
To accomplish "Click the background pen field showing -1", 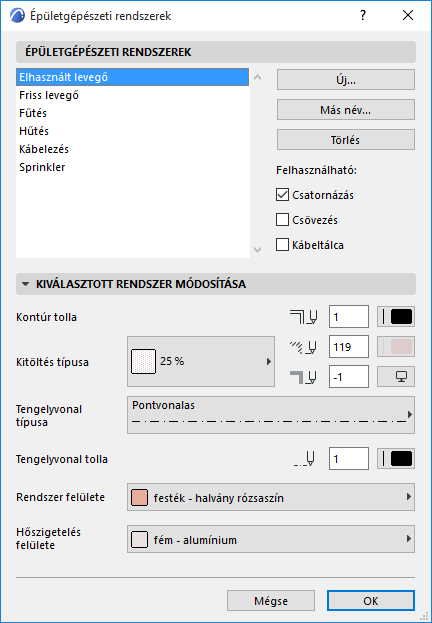I will point(349,377).
